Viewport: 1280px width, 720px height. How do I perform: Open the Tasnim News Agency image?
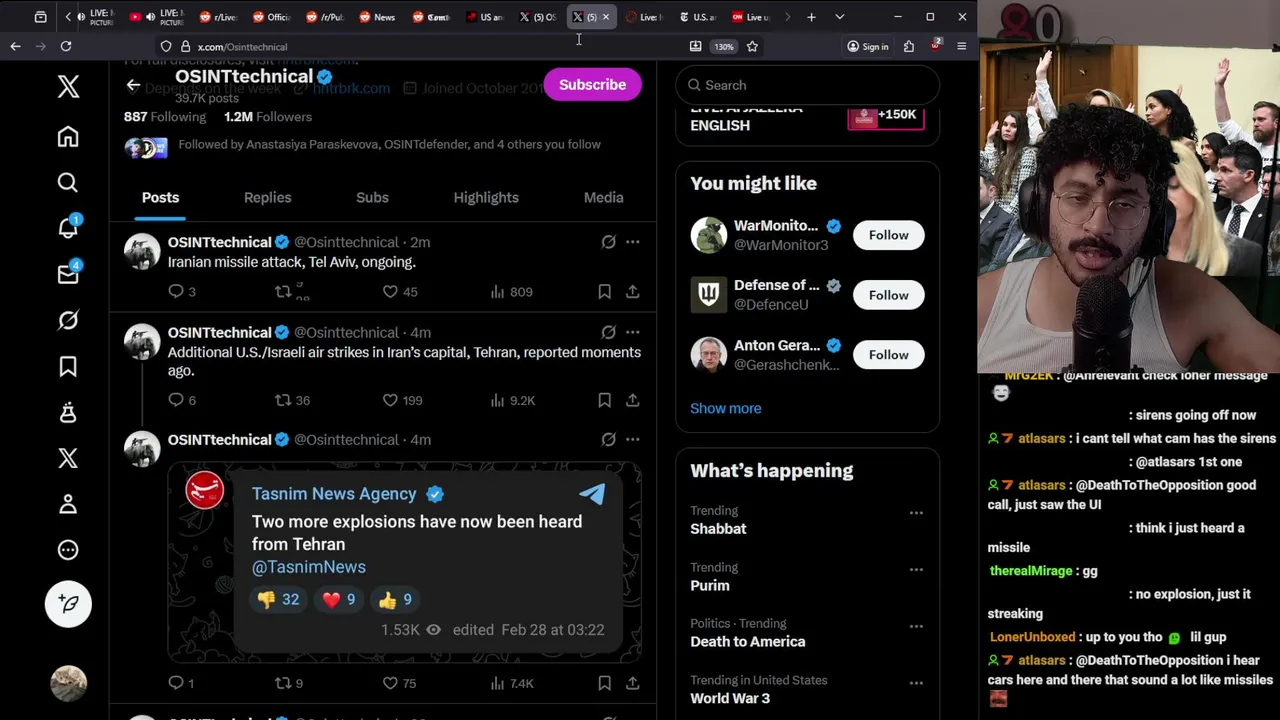[404, 562]
